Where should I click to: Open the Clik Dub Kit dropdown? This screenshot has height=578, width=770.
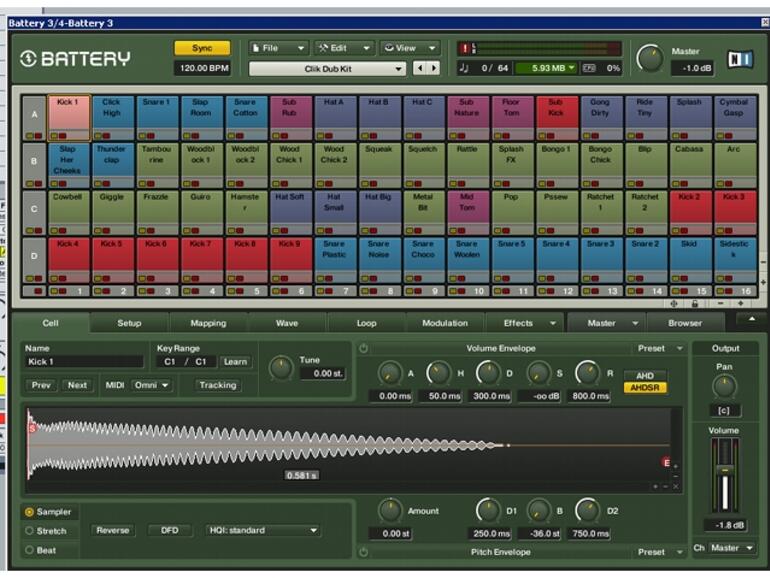click(327, 68)
